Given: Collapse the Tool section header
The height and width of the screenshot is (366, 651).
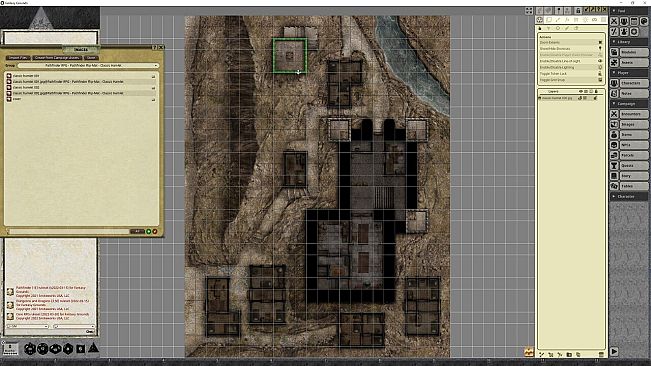Looking at the screenshot, I should tap(629, 11).
